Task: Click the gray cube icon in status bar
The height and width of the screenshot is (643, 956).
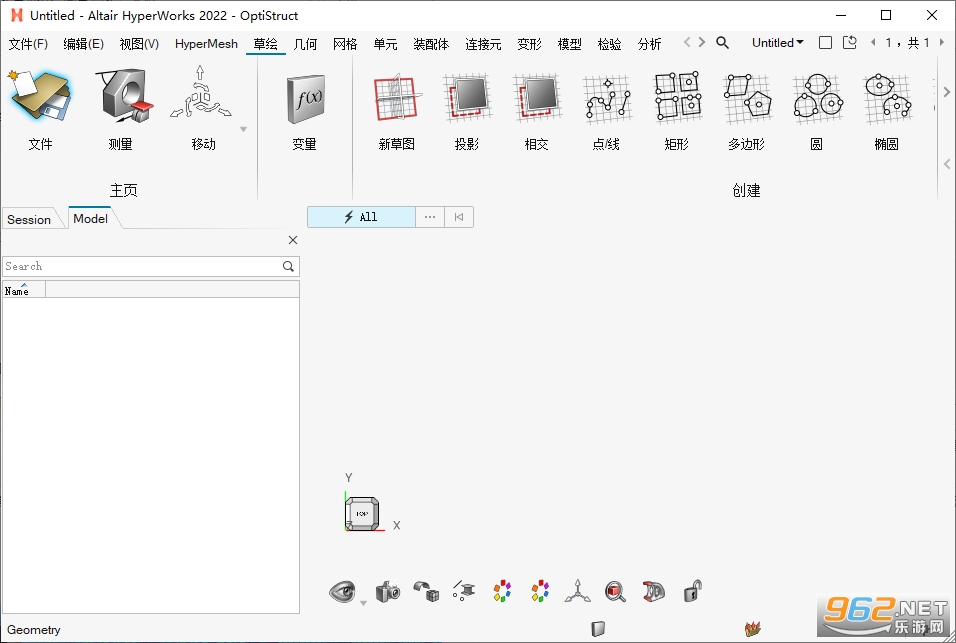Action: click(x=598, y=628)
